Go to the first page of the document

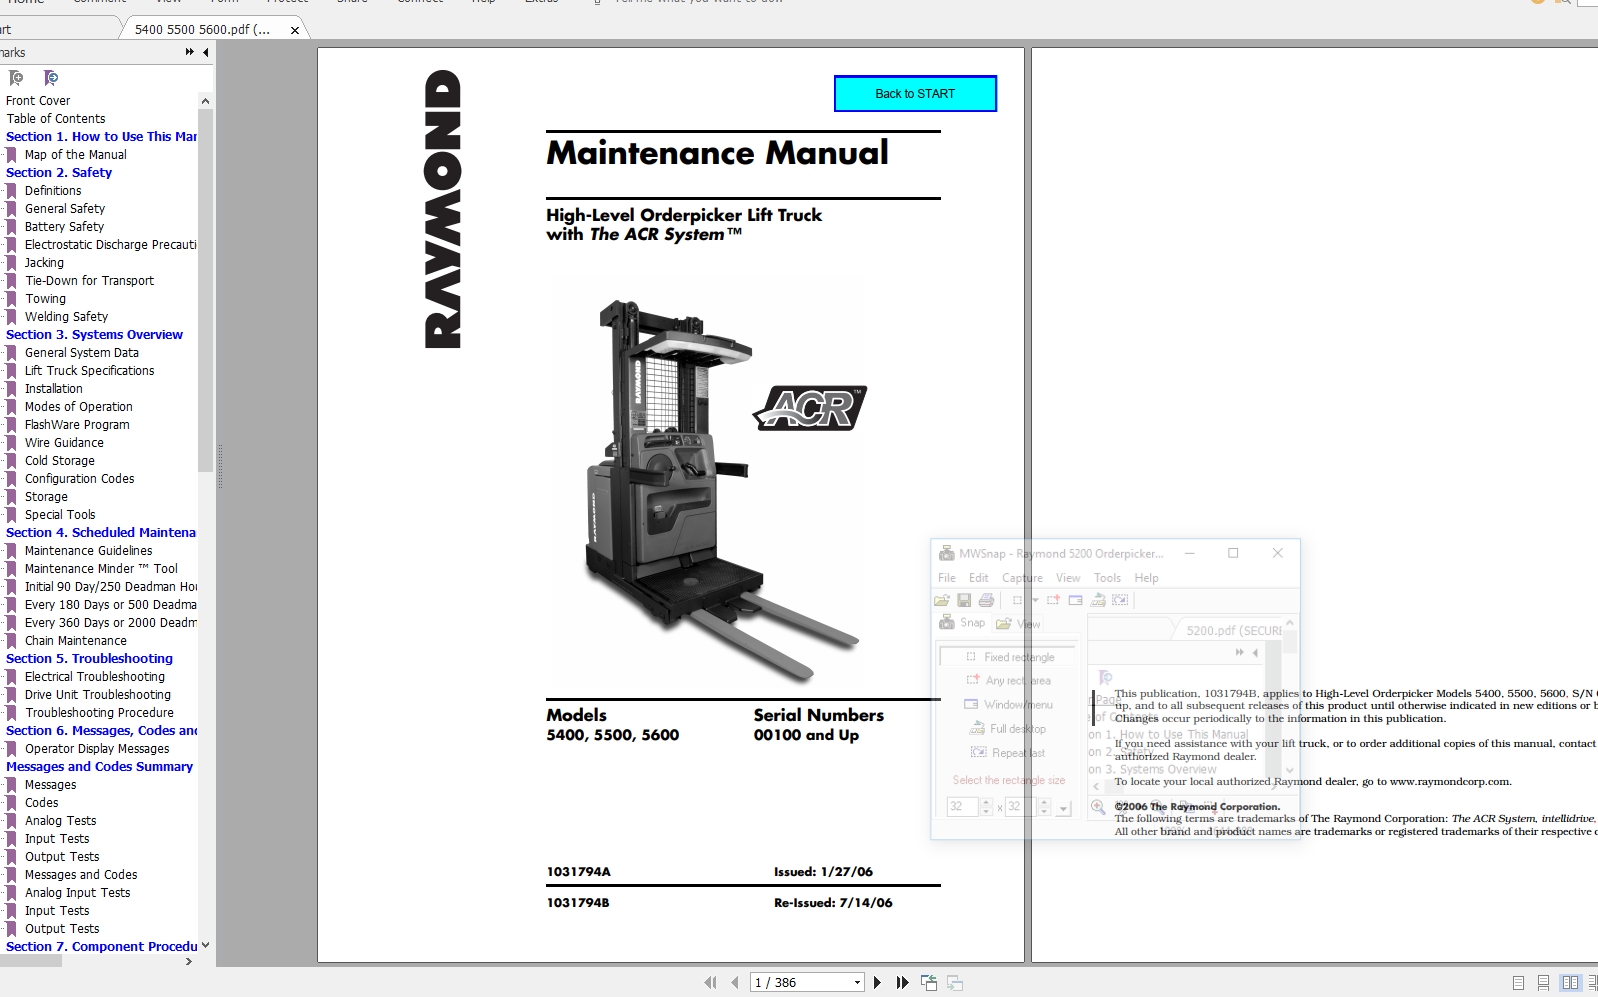710,983
